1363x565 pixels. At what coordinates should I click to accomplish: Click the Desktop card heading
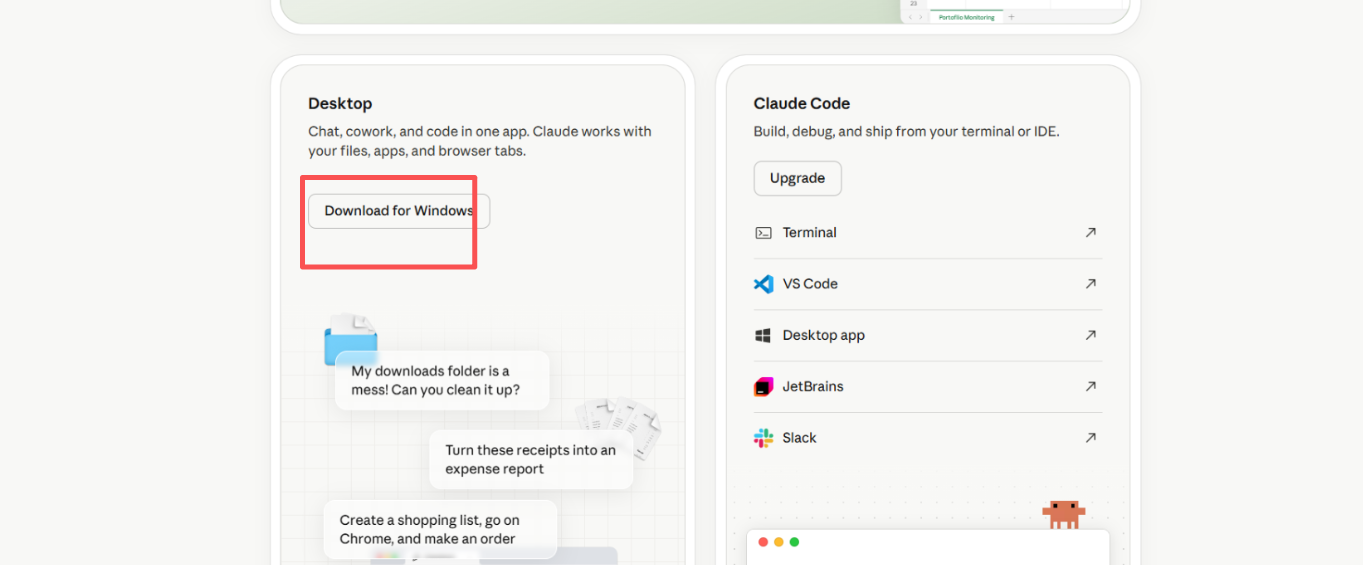pos(340,103)
